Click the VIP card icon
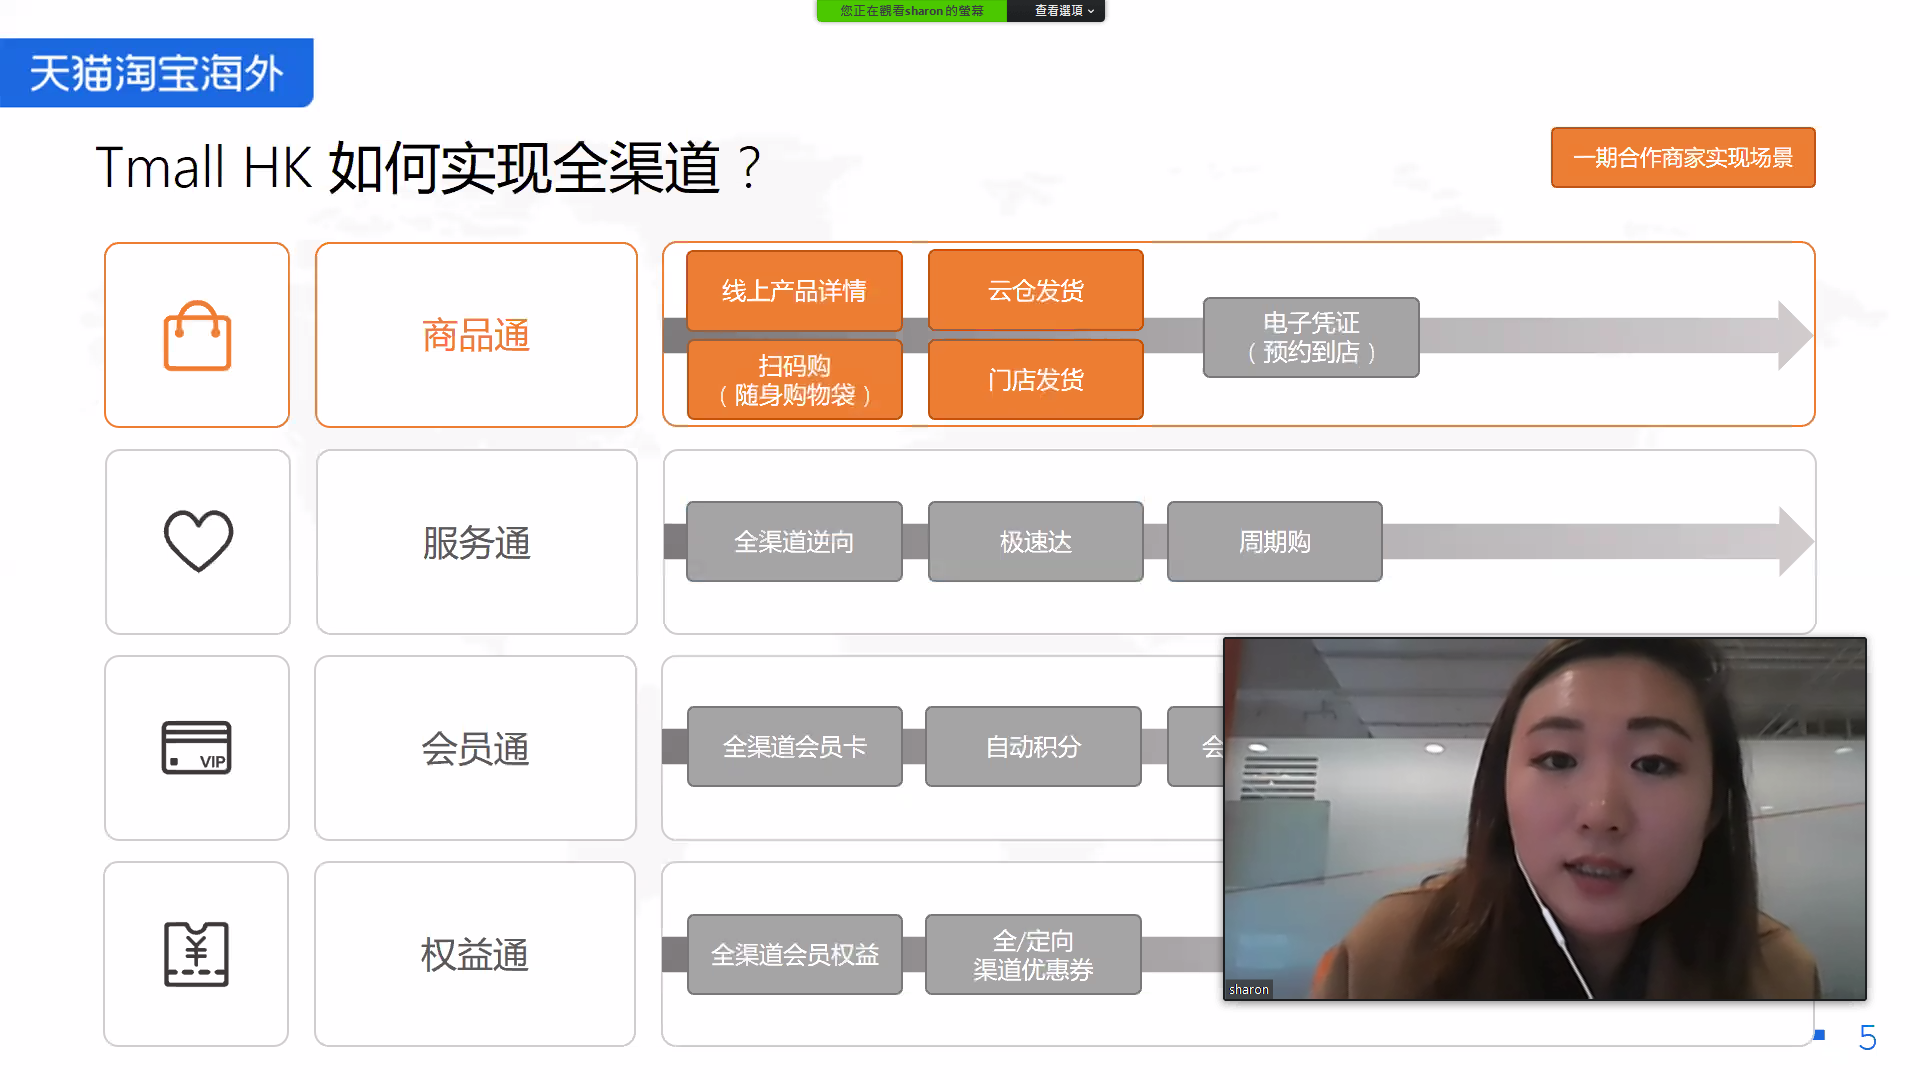Image resolution: width=1920 pixels, height=1080 pixels. (x=197, y=747)
